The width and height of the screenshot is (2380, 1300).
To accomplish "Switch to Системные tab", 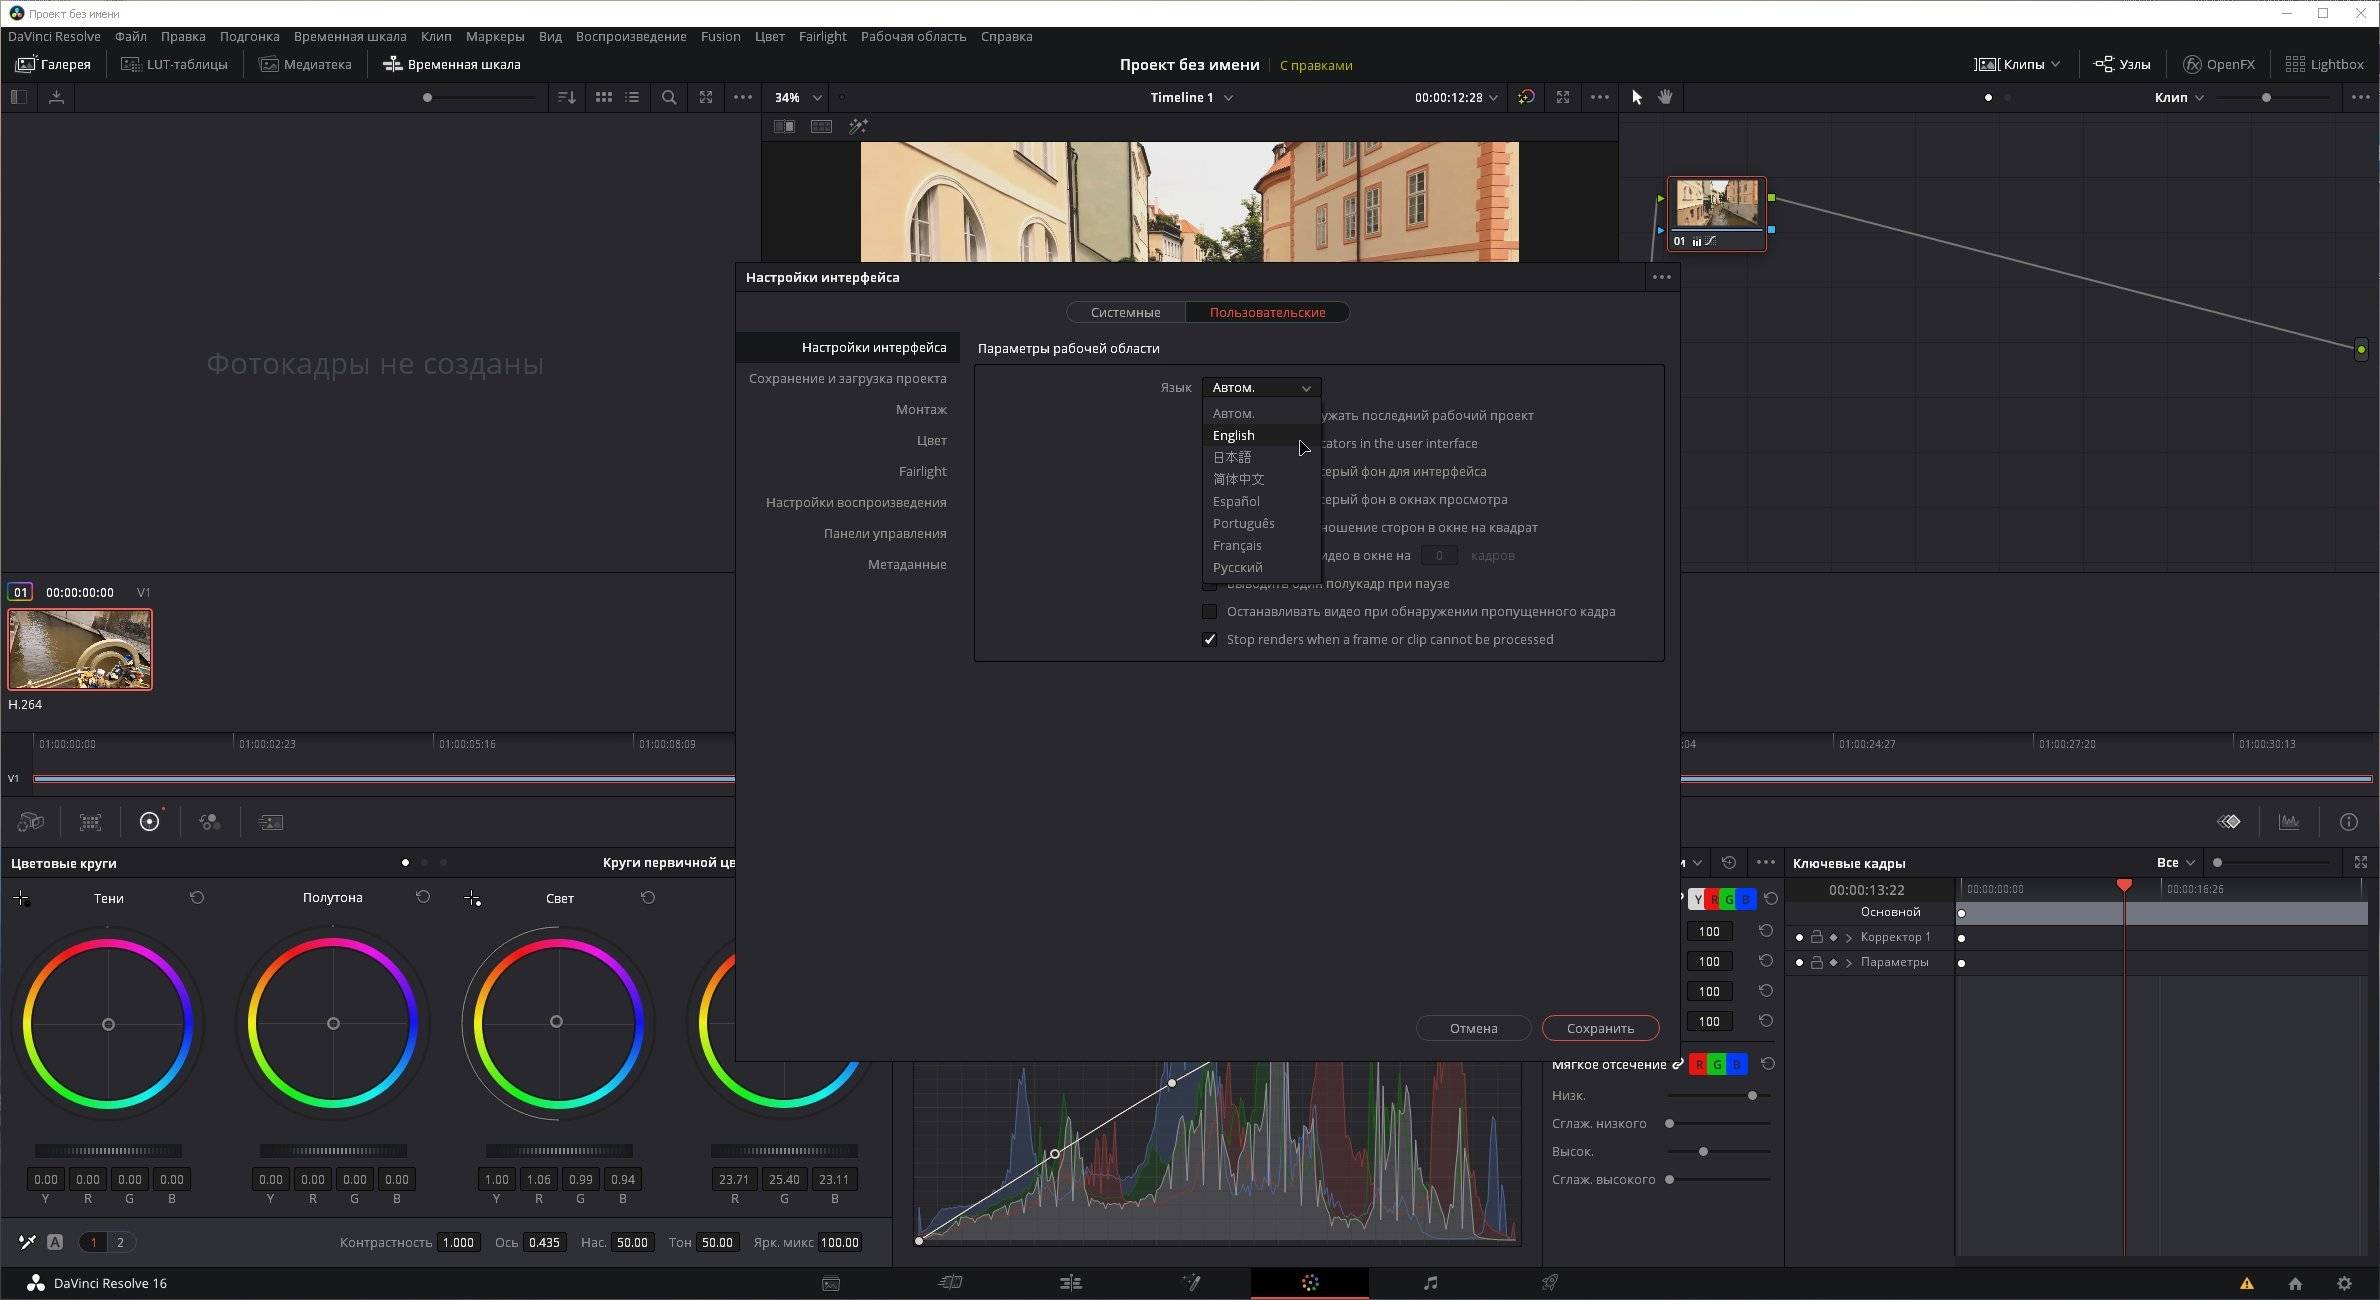I will [x=1125, y=312].
